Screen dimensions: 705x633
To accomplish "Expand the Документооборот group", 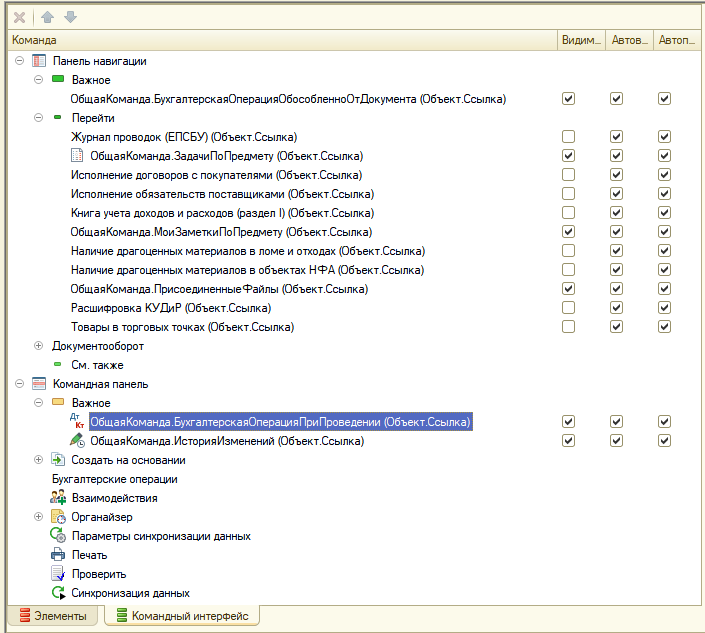I will [39, 346].
